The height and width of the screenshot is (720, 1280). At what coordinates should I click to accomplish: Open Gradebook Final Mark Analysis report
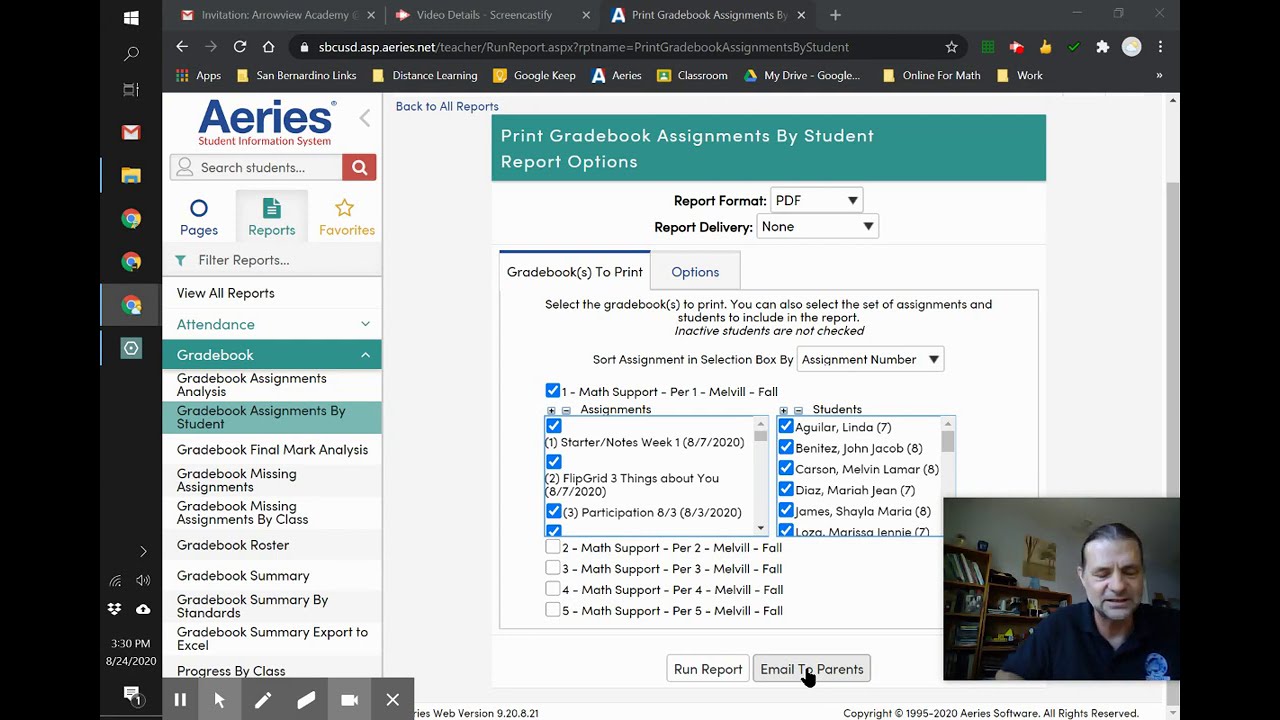pyautogui.click(x=272, y=449)
